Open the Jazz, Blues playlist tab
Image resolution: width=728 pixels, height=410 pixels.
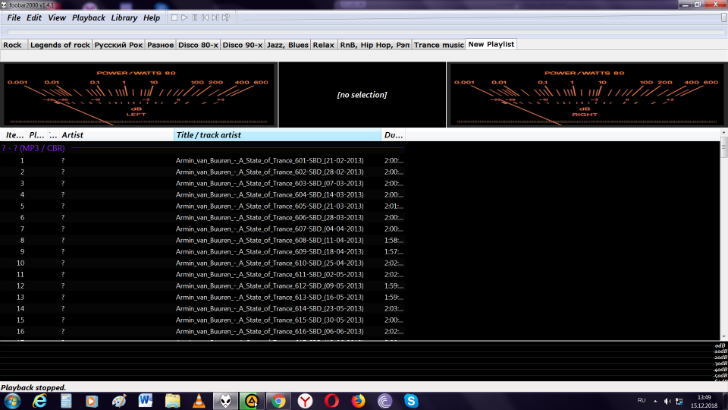coord(287,45)
